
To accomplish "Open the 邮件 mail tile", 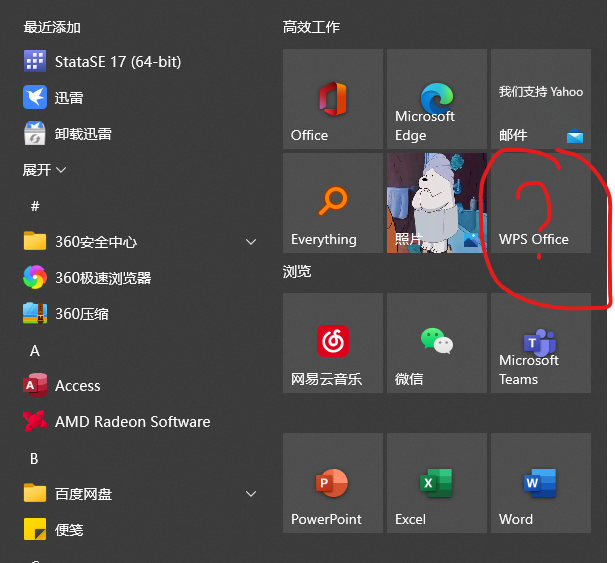I will 541,99.
